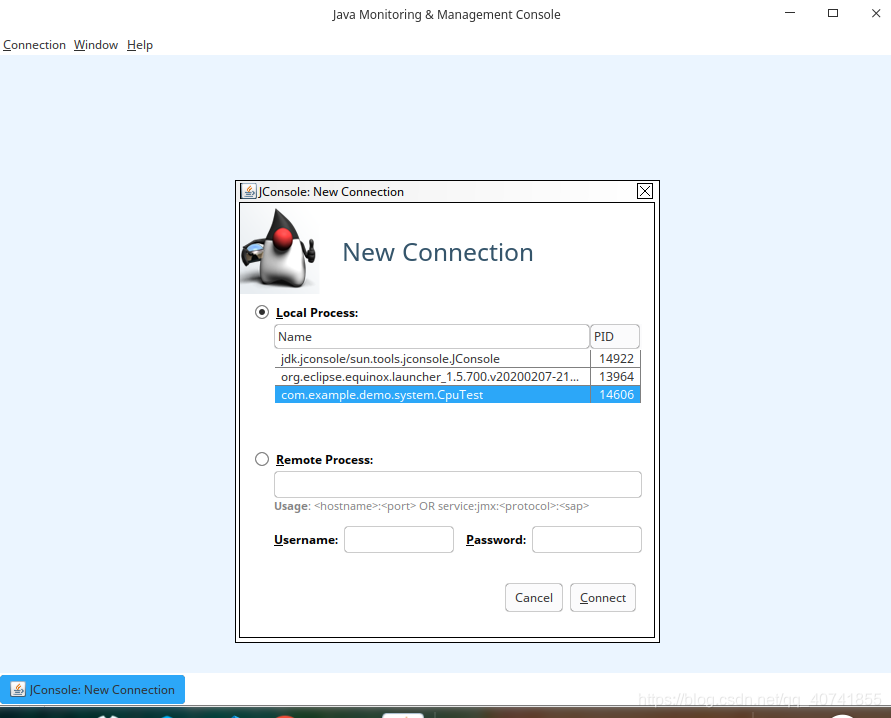
Task: Select the com.example.demo.system.CpuTest process
Action: (x=457, y=394)
